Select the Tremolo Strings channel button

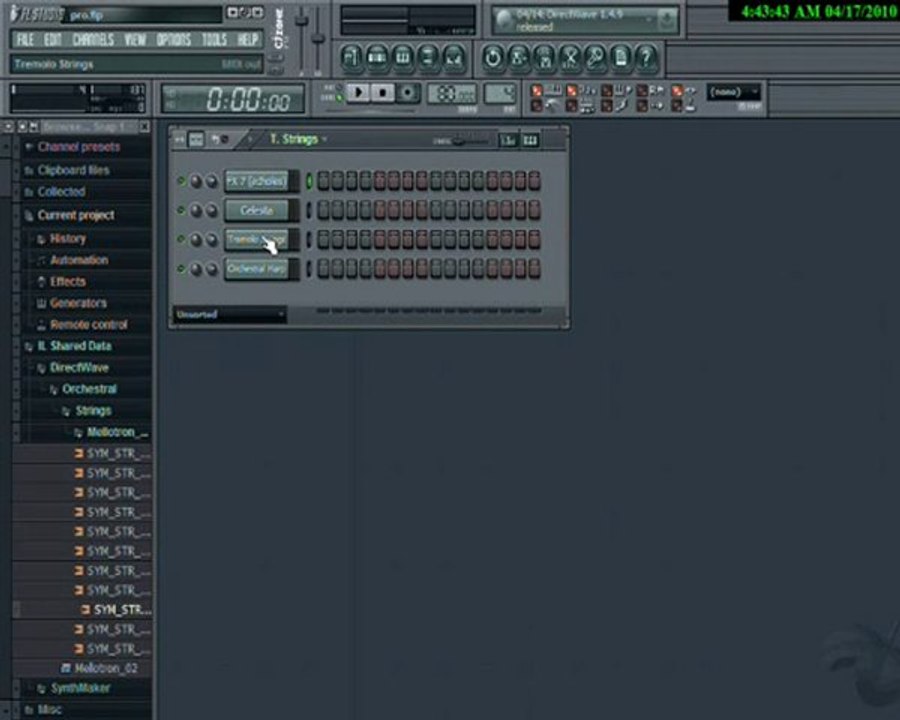tap(257, 239)
